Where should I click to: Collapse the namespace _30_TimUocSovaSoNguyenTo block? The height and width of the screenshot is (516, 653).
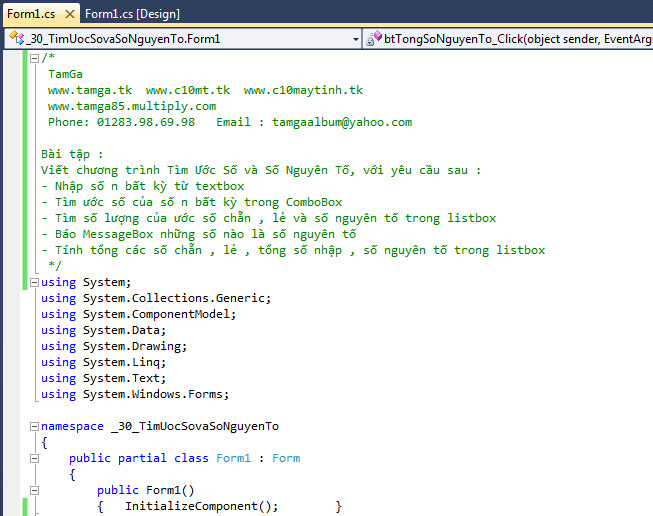tap(35, 426)
